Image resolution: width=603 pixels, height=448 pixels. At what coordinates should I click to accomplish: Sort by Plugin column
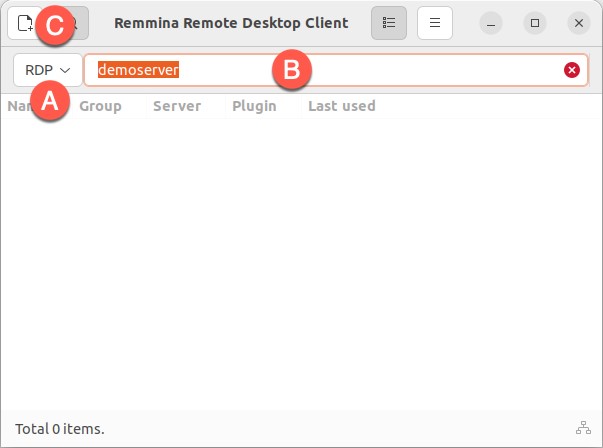tap(263, 106)
